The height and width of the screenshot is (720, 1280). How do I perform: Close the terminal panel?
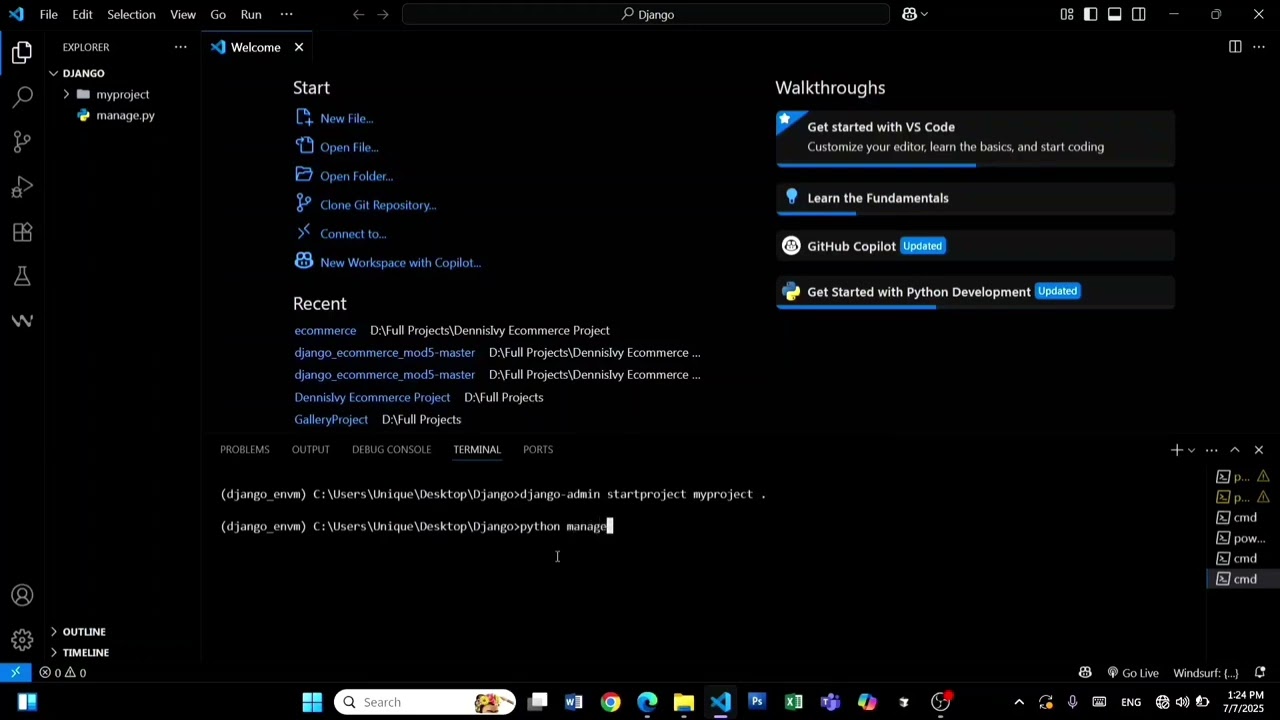point(1259,450)
